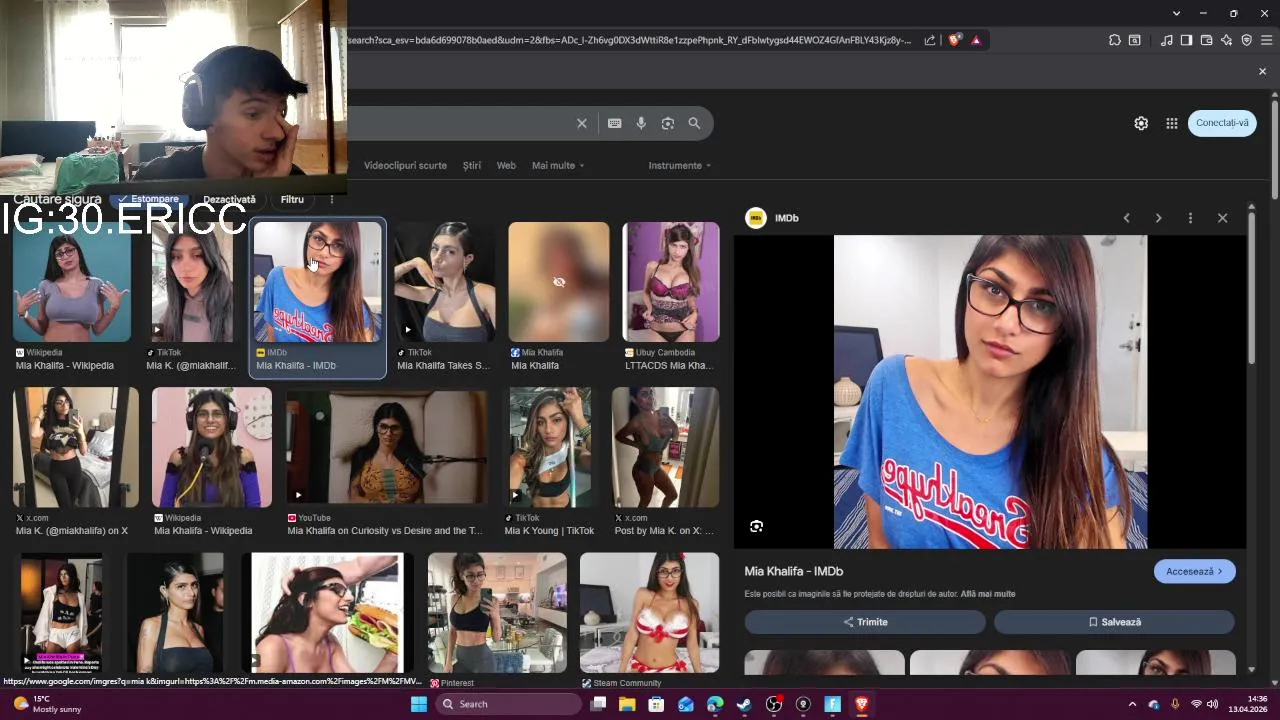Reveal the blurred hidden image result
This screenshot has width=1280, height=720.
click(559, 282)
